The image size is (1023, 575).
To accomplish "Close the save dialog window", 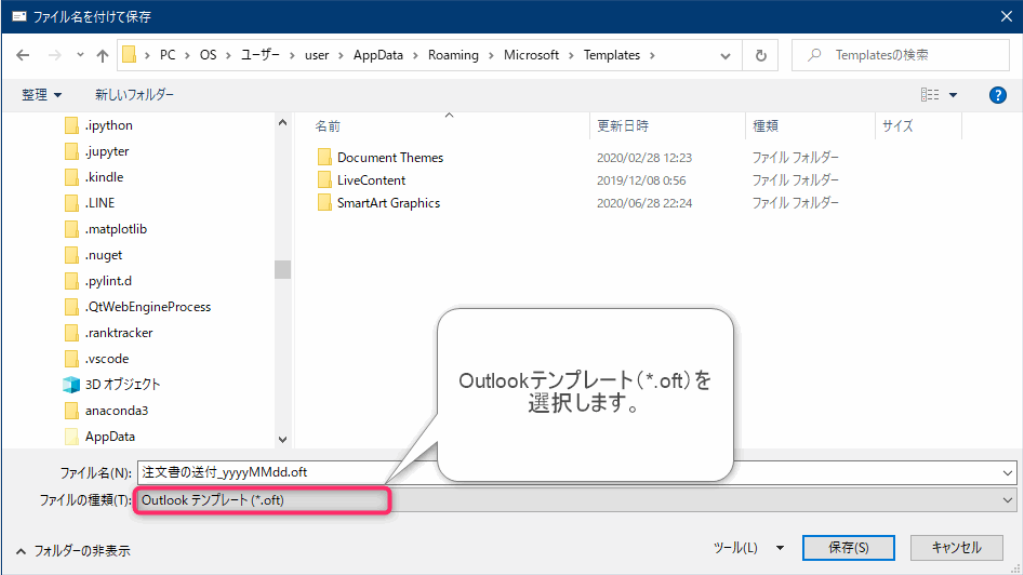I will pyautogui.click(x=1006, y=16).
